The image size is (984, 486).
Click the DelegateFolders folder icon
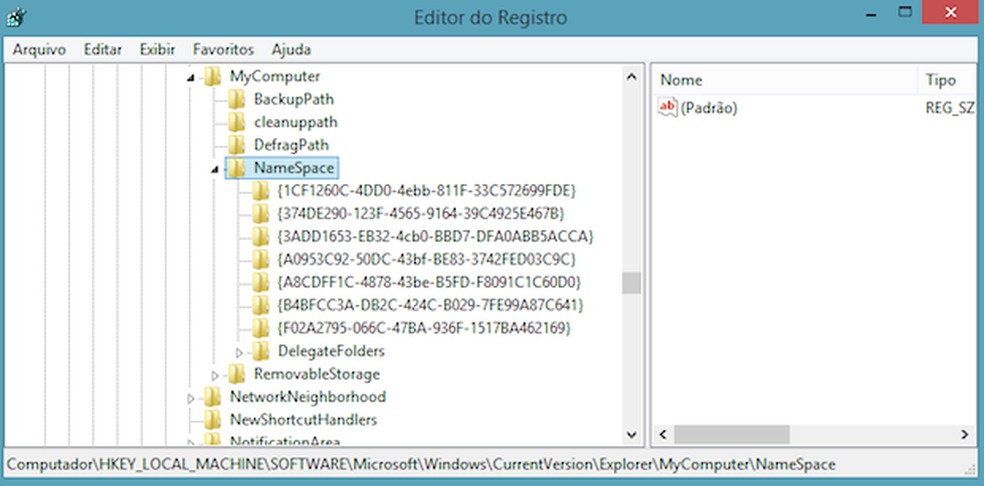260,351
